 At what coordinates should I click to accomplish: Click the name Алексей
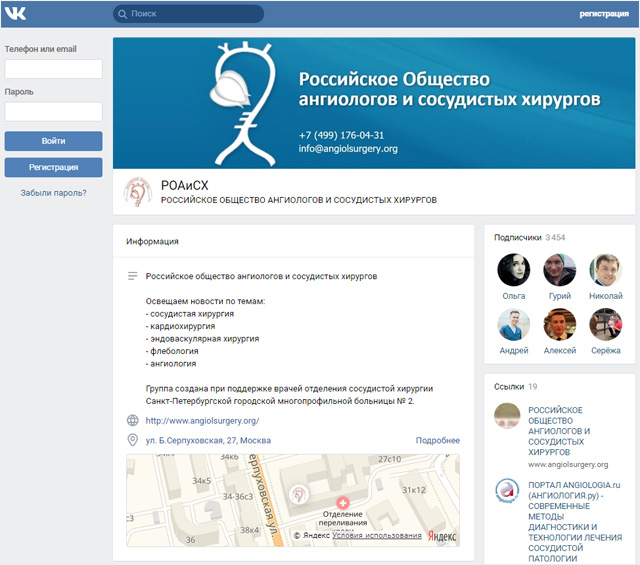560,351
